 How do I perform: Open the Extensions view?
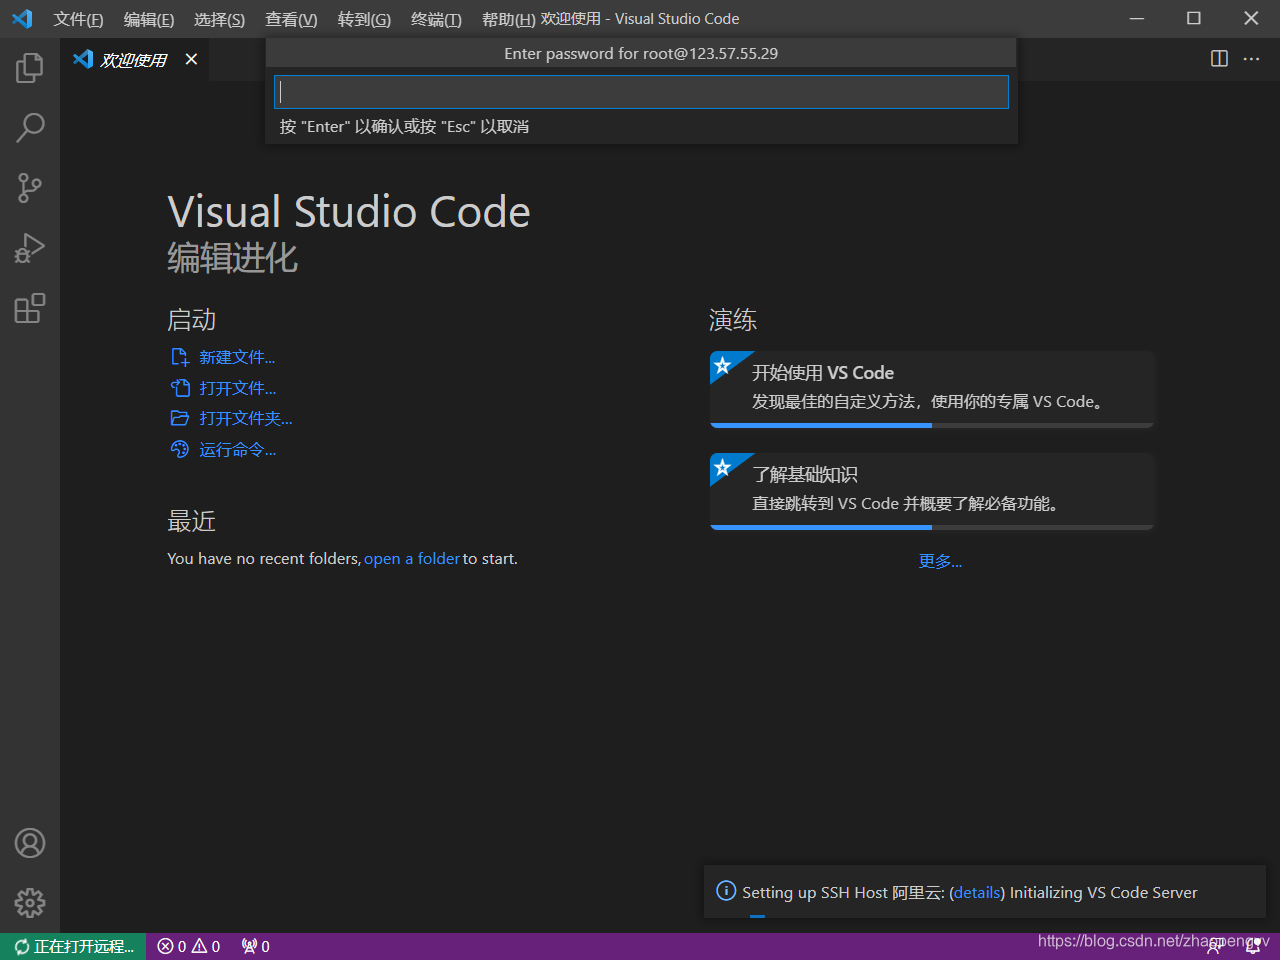coord(30,308)
